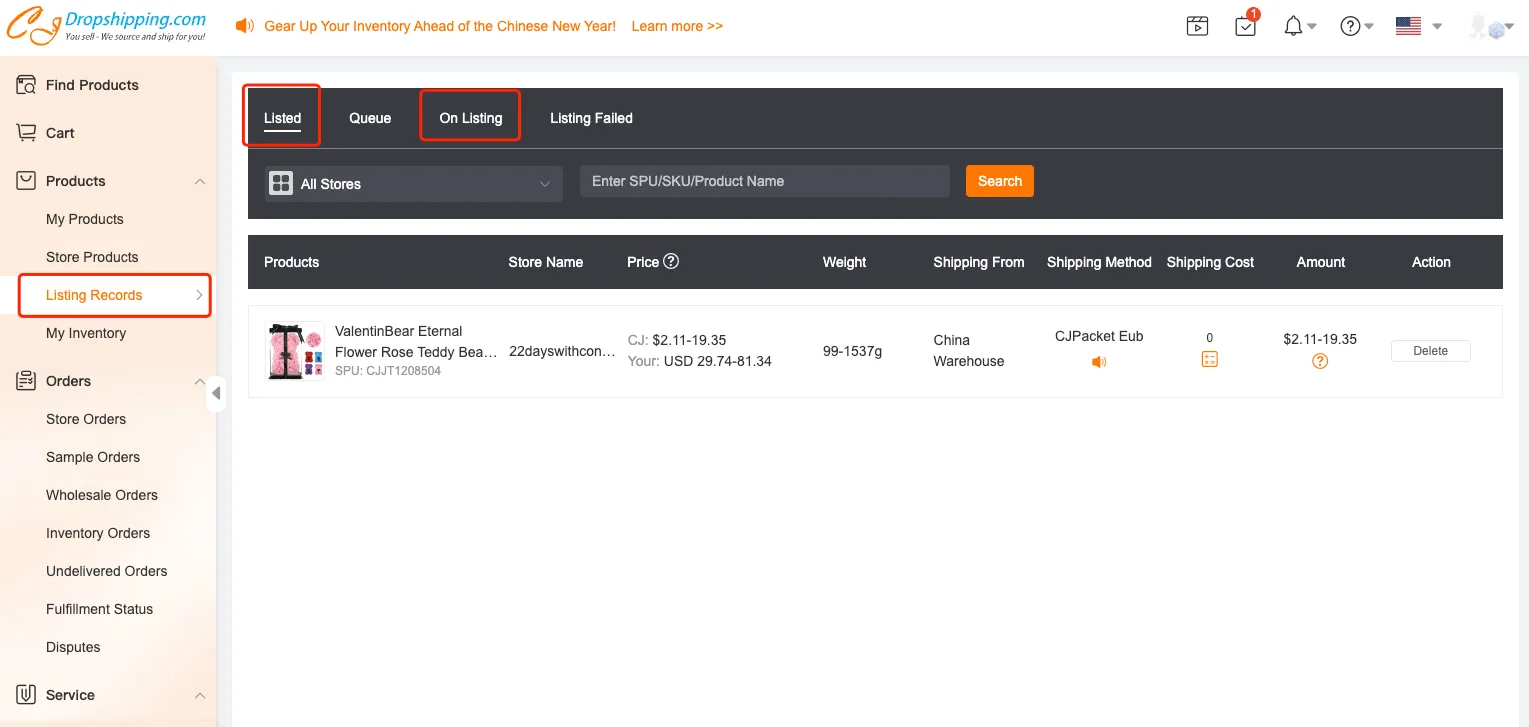Click the orange Search button
This screenshot has height=727, width=1529.
(999, 181)
